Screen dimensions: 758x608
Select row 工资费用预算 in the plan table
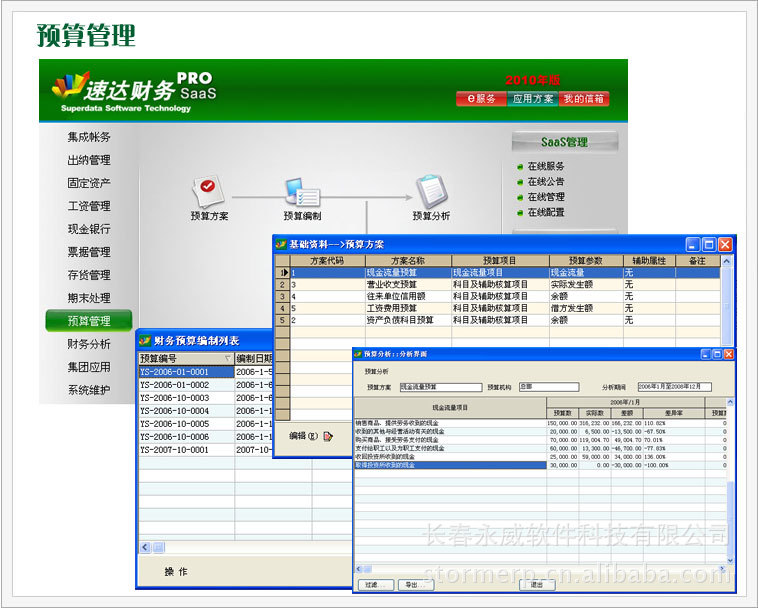coord(505,308)
